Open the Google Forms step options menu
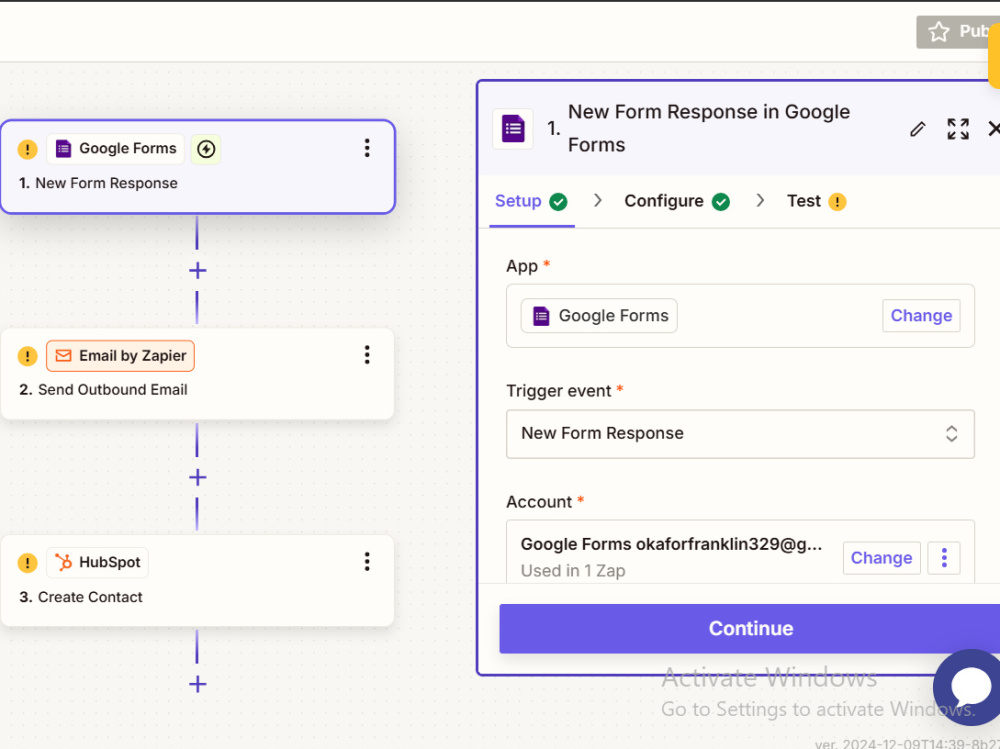1000x749 pixels. tap(367, 148)
